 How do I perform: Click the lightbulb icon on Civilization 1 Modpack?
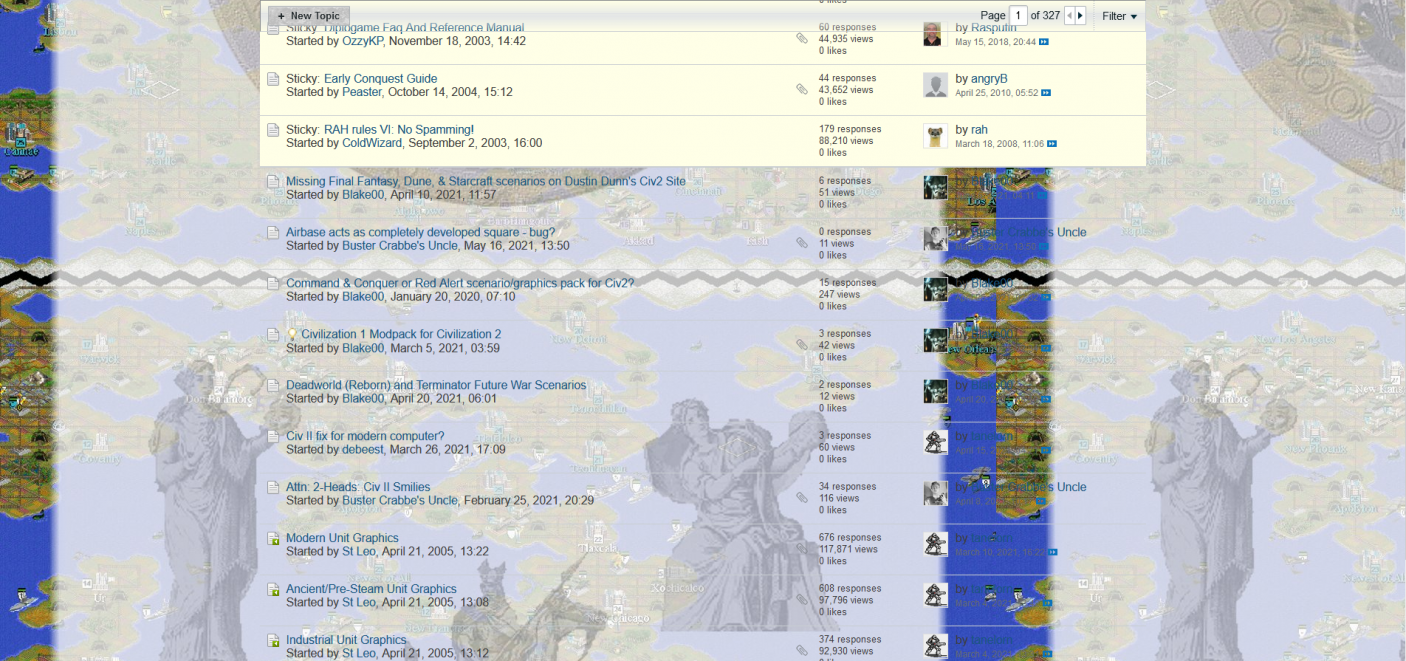click(292, 335)
